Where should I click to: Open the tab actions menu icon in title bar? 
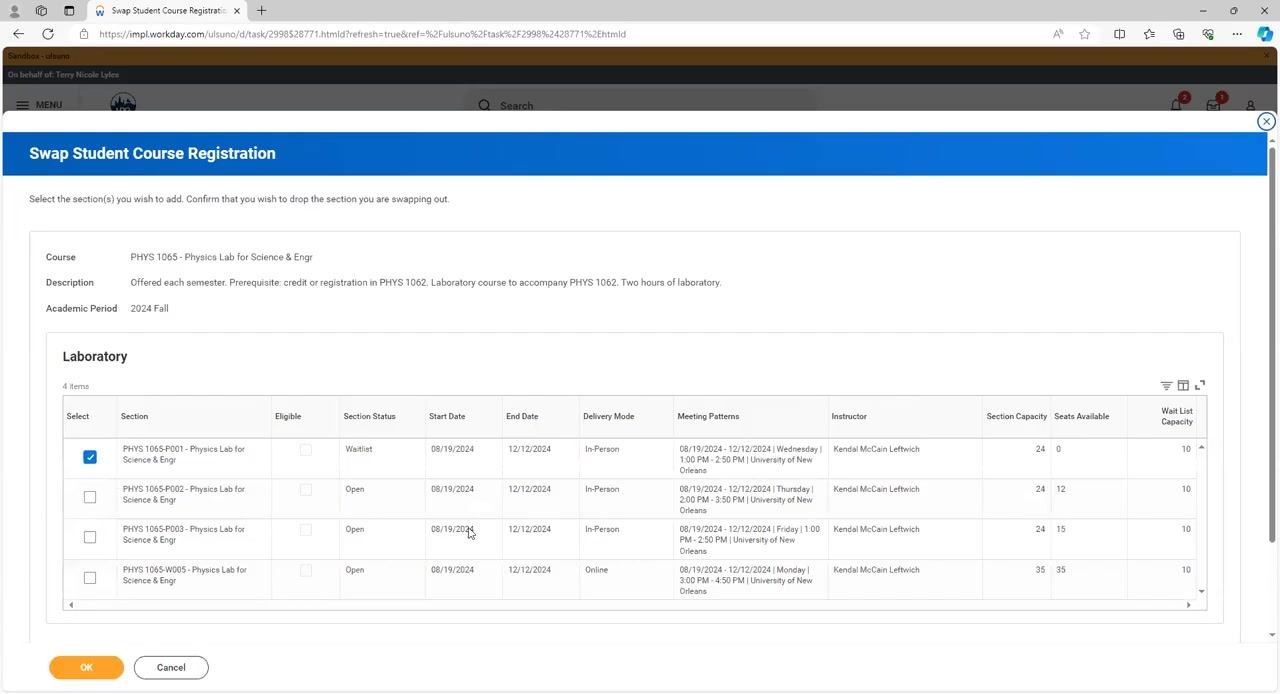[x=69, y=11]
